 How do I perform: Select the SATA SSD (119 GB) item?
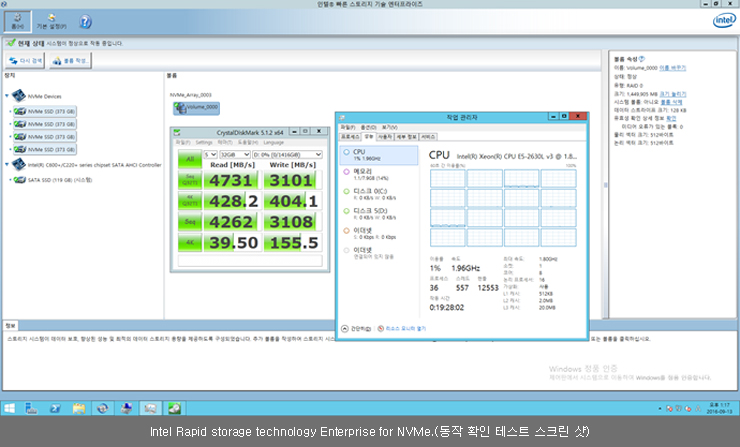pos(53,180)
